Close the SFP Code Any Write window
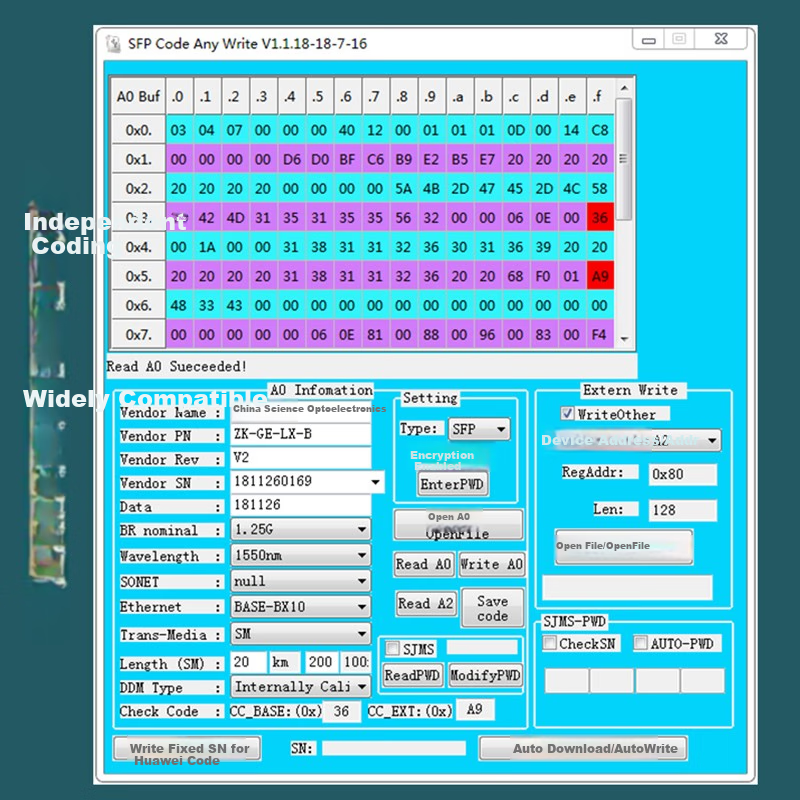The width and height of the screenshot is (800, 800). (721, 40)
